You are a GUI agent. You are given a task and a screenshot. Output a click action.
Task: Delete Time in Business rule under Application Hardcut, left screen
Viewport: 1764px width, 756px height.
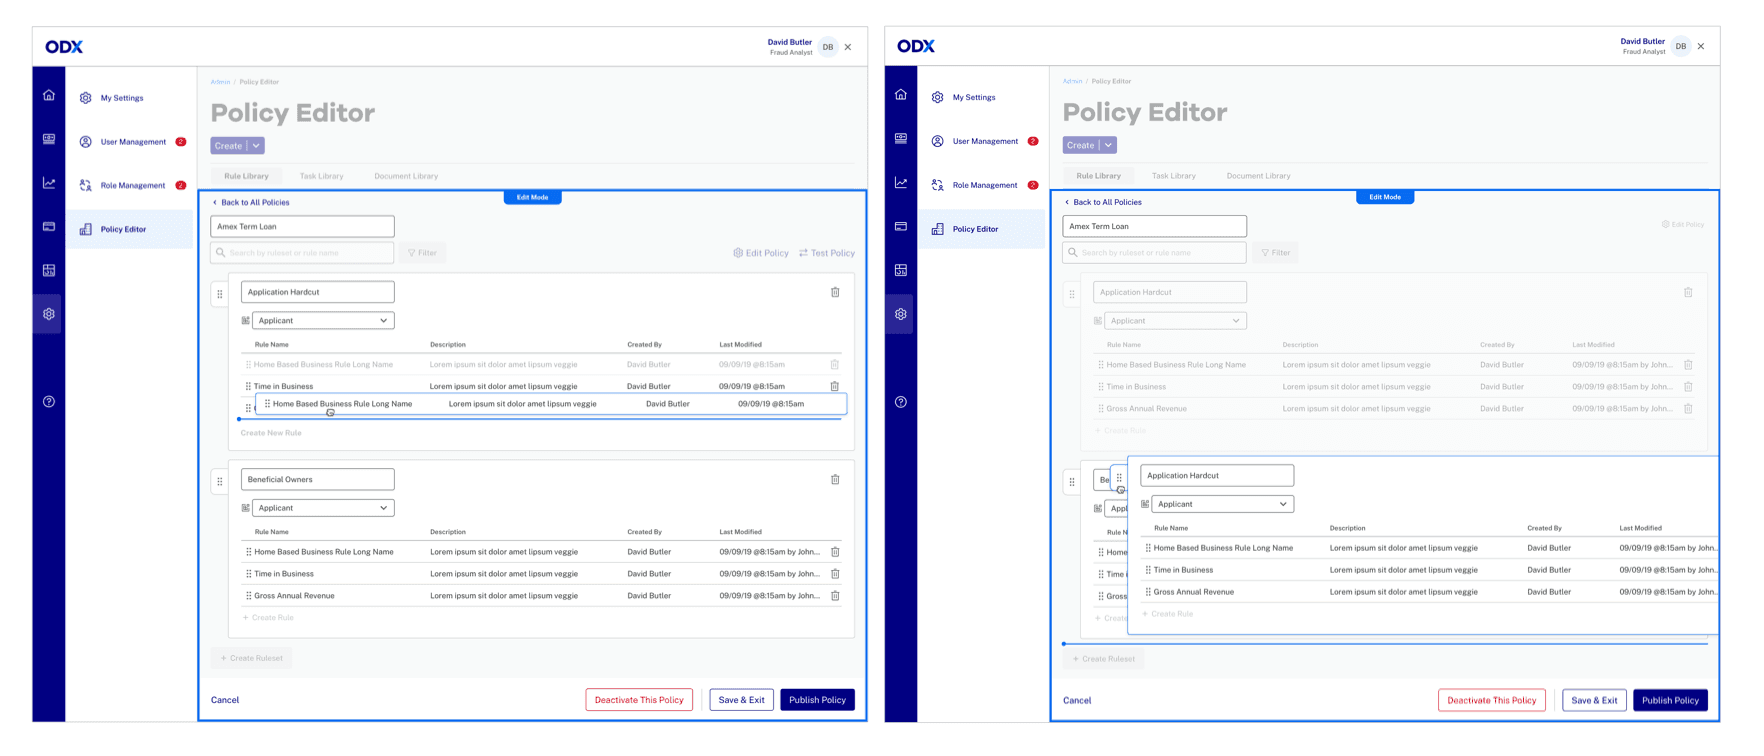point(835,386)
